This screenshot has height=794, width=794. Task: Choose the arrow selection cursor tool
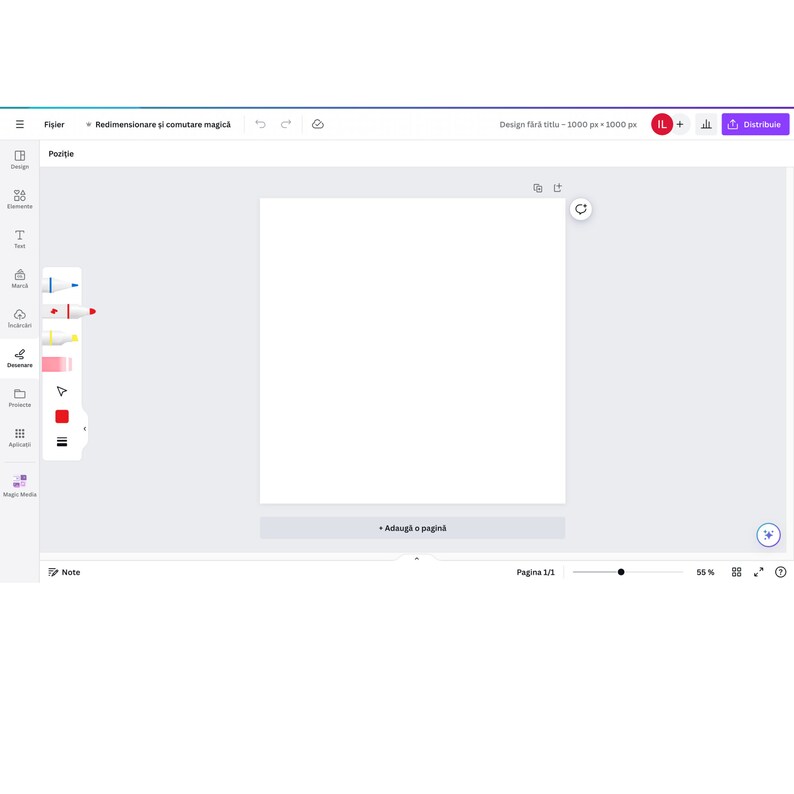click(x=62, y=391)
